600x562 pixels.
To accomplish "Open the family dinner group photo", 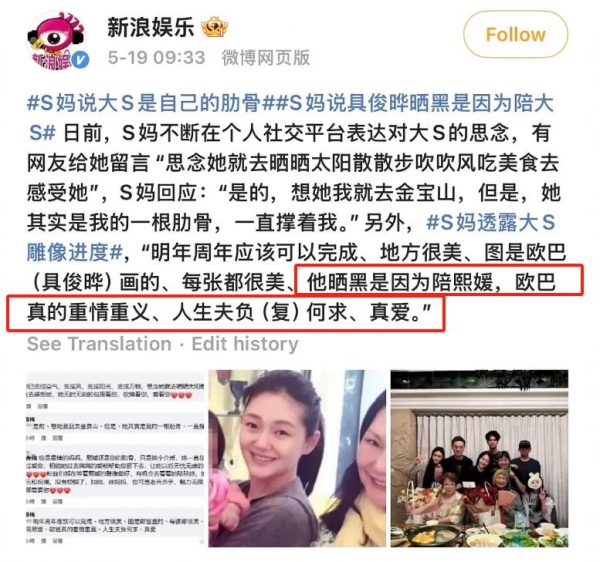I will click(479, 458).
